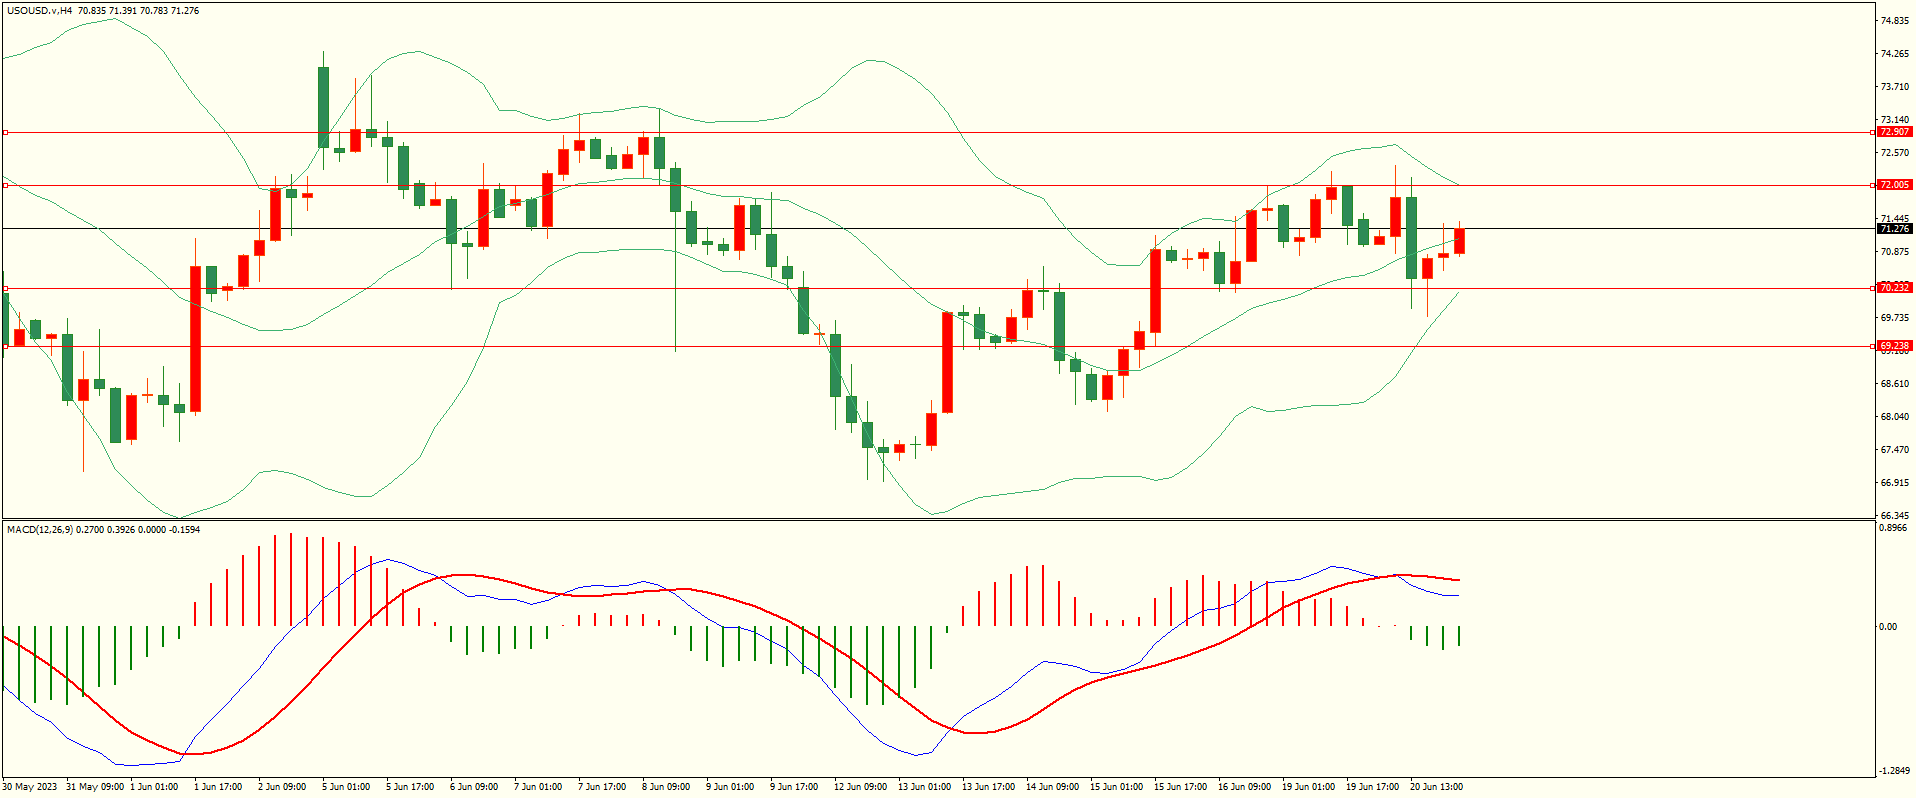Click the 66.345 price scale value
The width and height of the screenshot is (1916, 798).
[1894, 516]
